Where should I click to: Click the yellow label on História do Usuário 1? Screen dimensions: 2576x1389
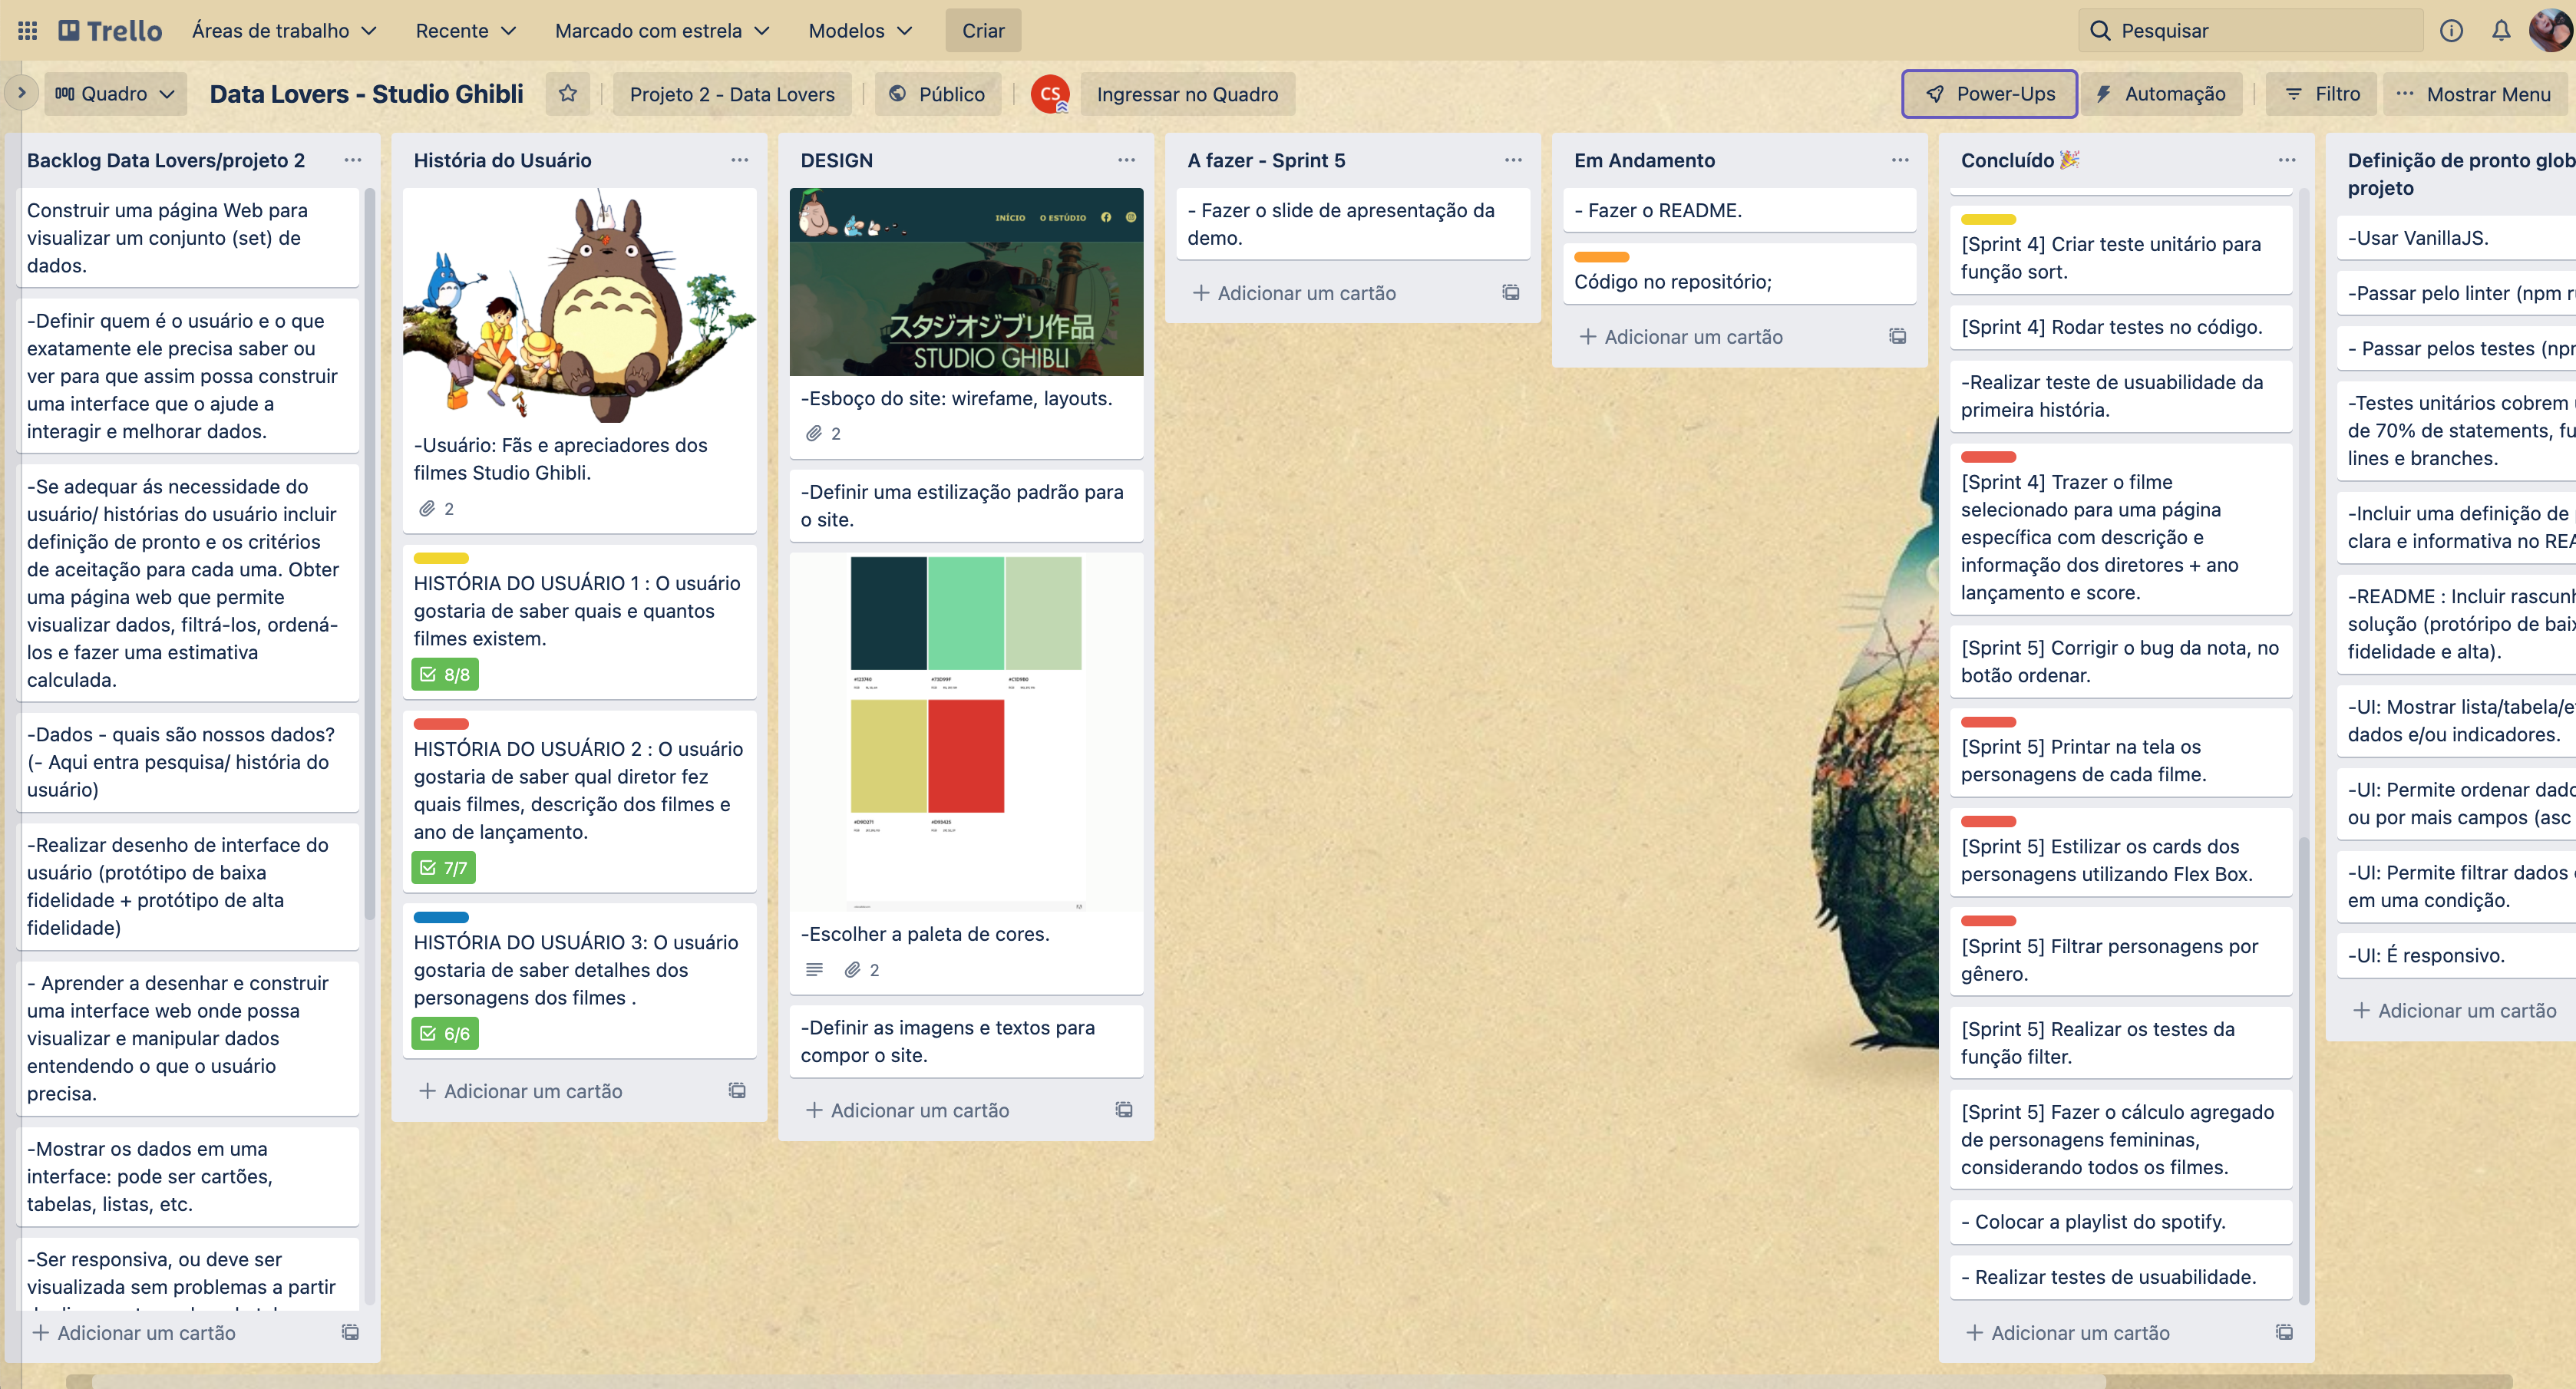click(x=441, y=558)
